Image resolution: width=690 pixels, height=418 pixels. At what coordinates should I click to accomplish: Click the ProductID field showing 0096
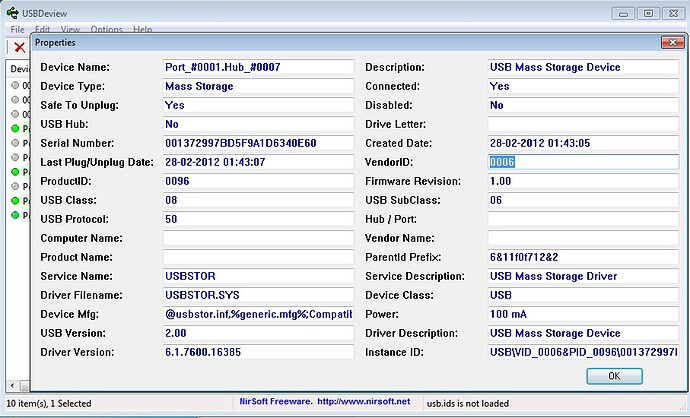click(x=258, y=181)
